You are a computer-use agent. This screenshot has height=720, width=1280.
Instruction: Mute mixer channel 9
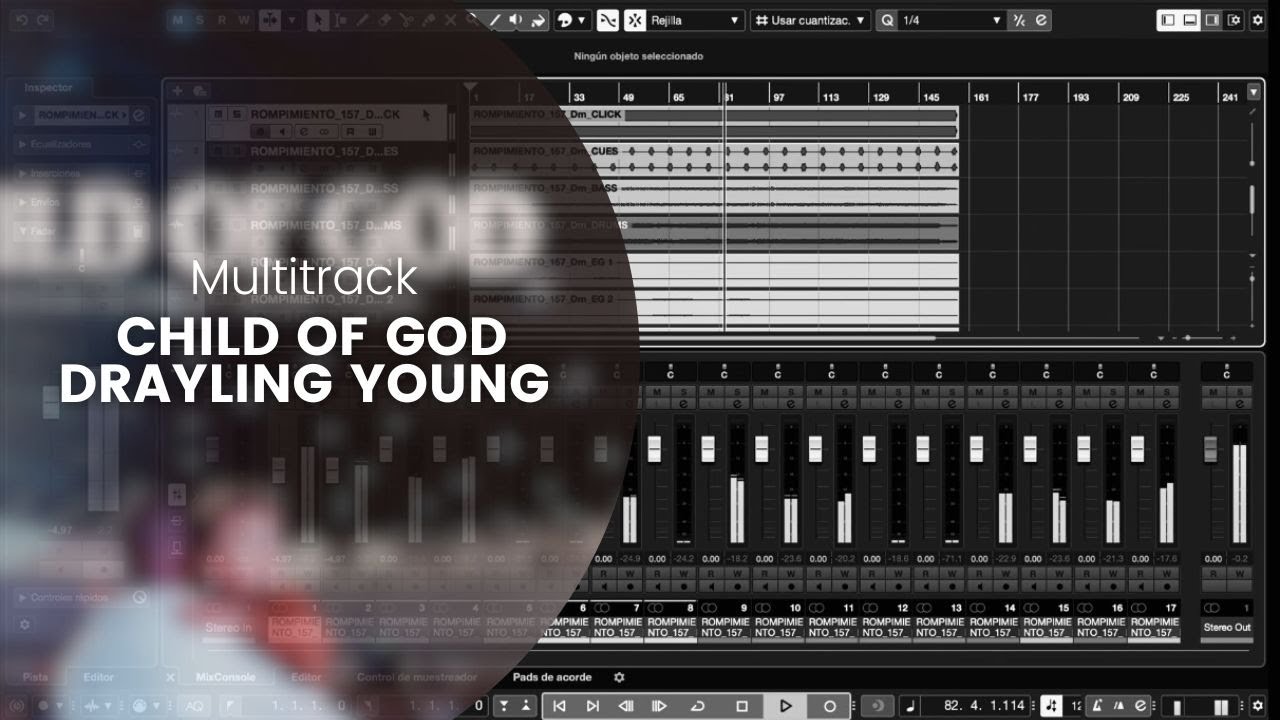710,391
